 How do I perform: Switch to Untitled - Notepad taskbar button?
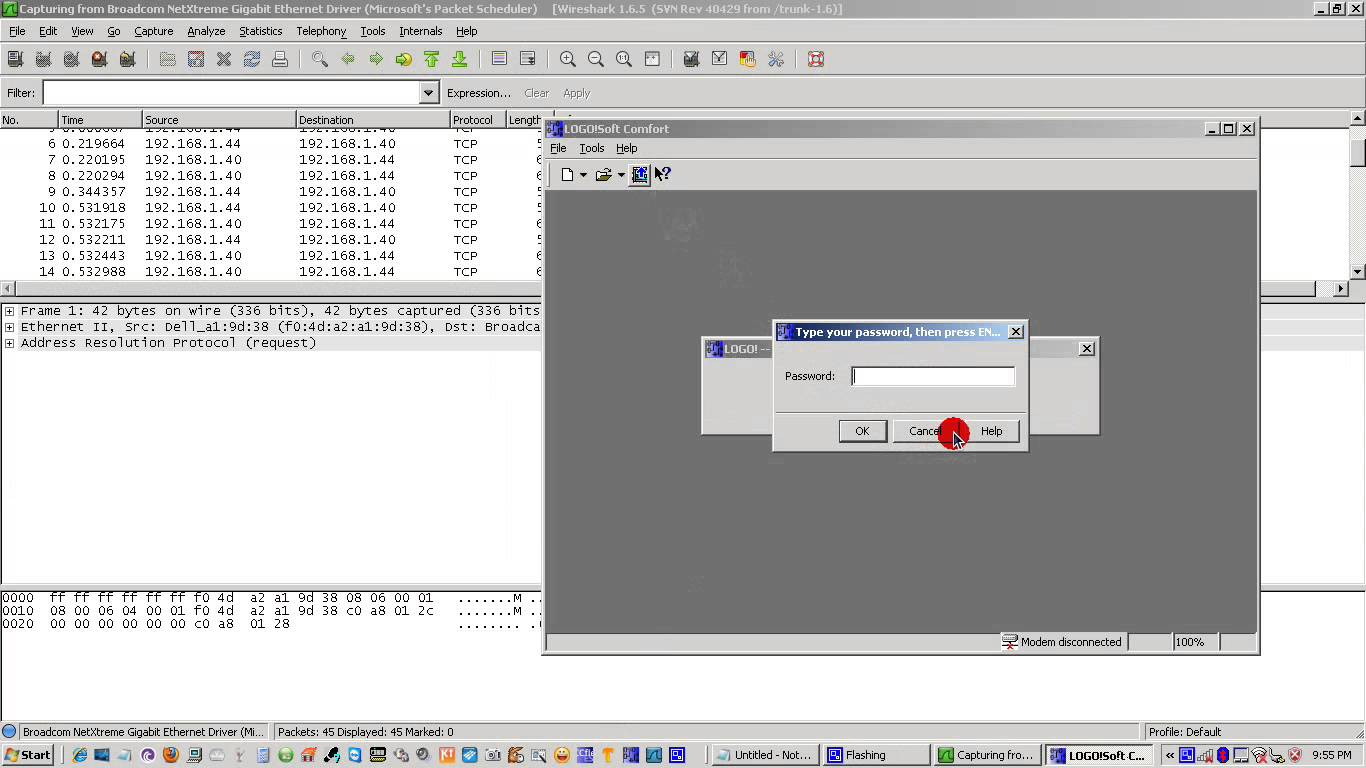click(765, 755)
